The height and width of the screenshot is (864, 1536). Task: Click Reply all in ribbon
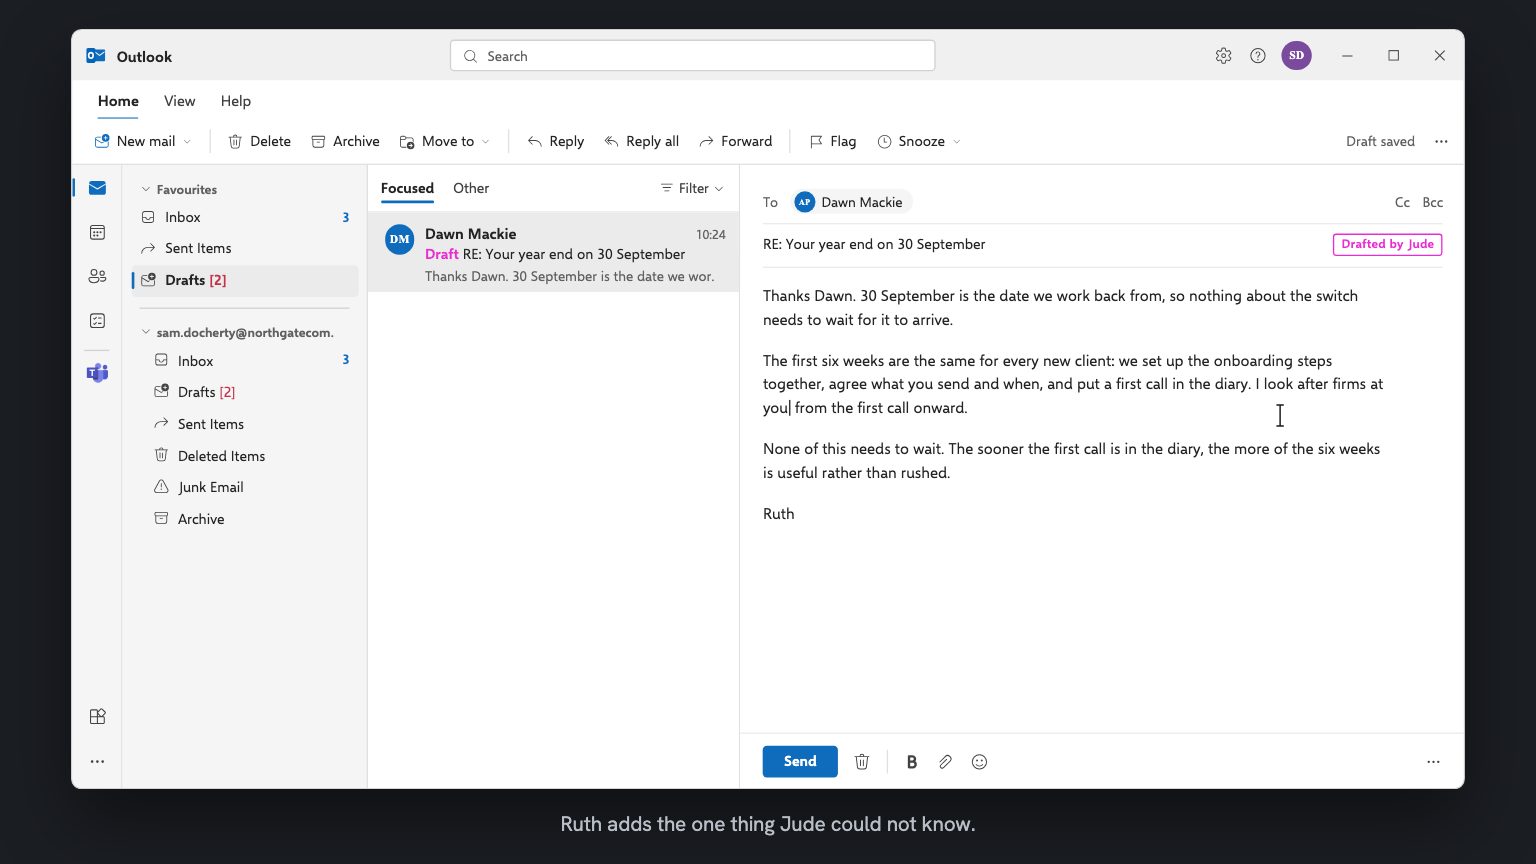[x=641, y=141]
